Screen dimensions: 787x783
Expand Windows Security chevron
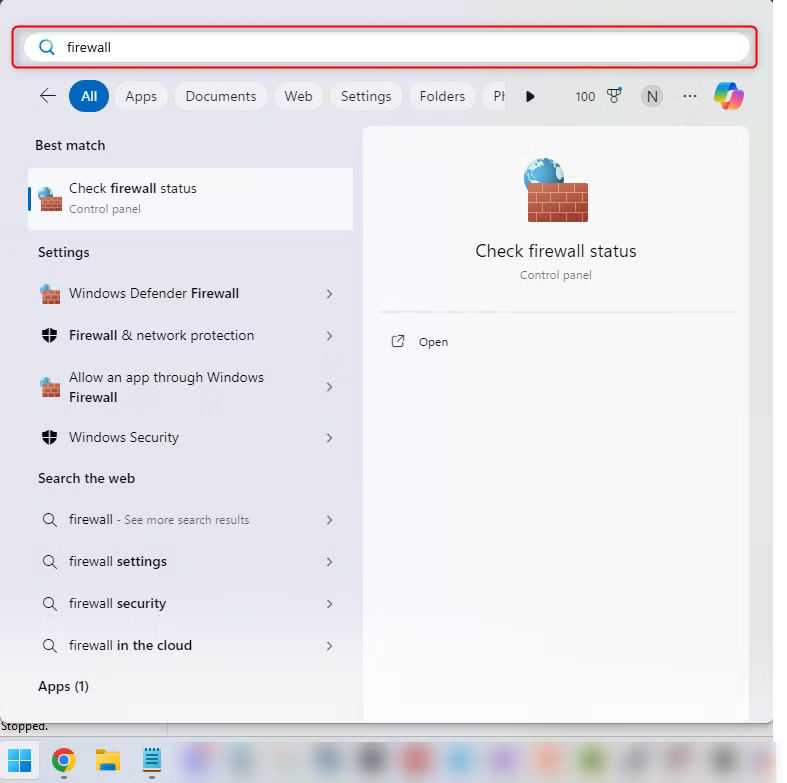[x=329, y=438]
